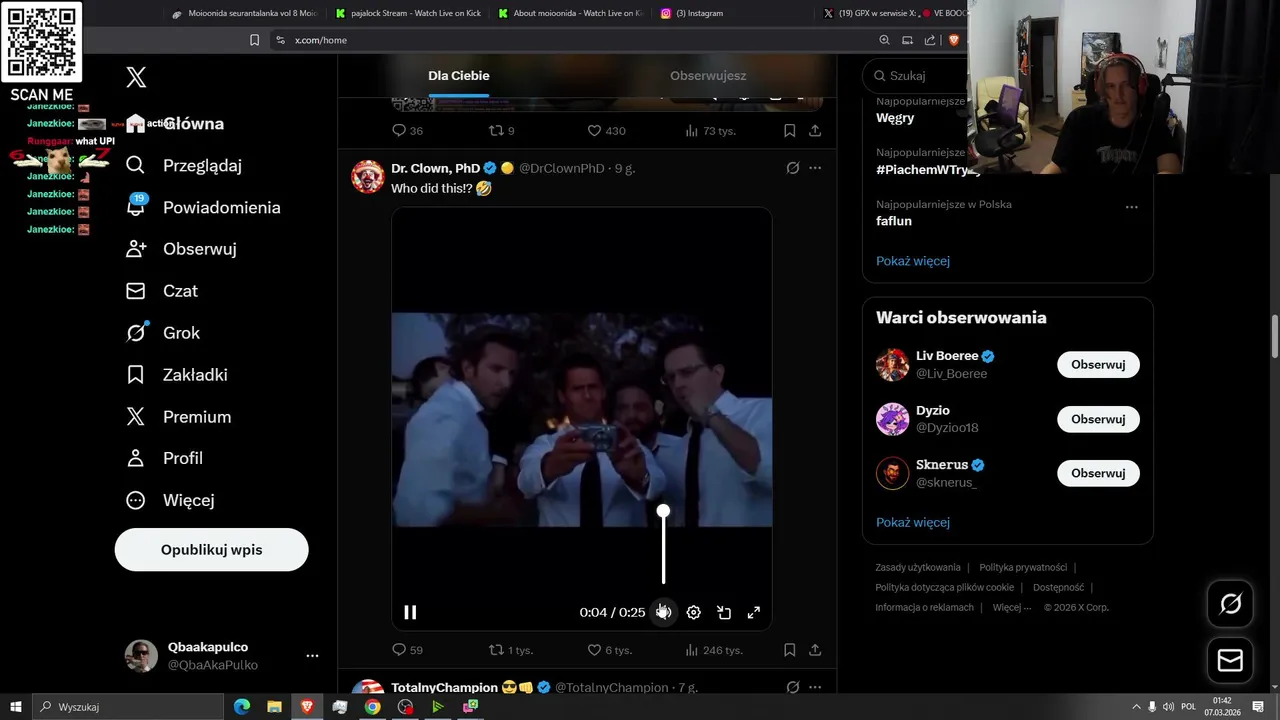The width and height of the screenshot is (1280, 720).
Task: Mute the video volume icon
Action: click(x=663, y=612)
